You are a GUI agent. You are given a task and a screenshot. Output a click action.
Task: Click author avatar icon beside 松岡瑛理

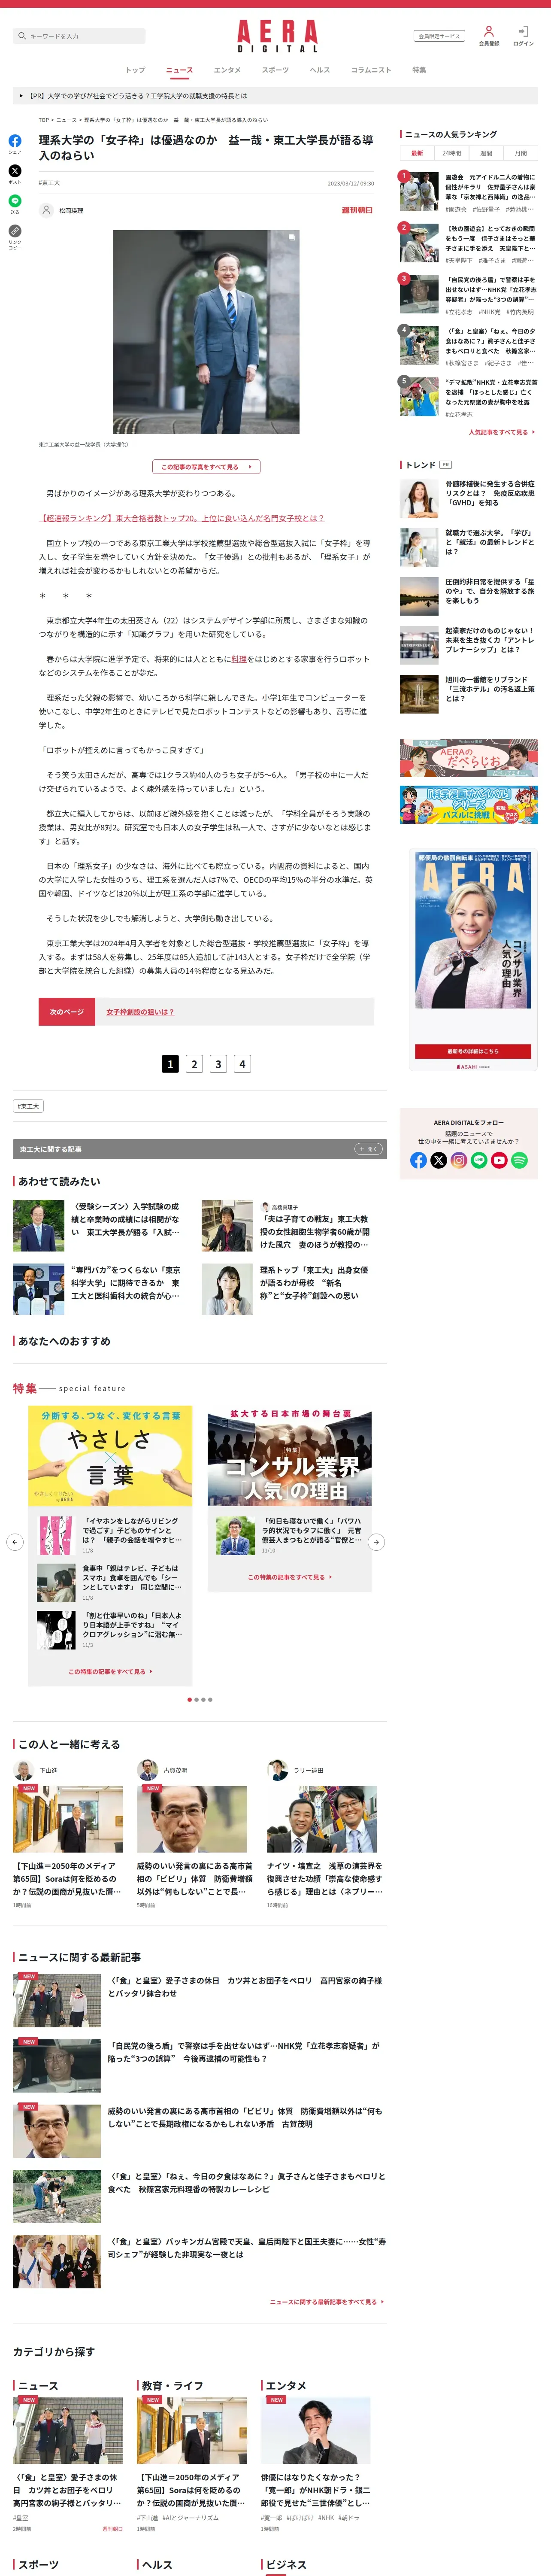tap(46, 210)
